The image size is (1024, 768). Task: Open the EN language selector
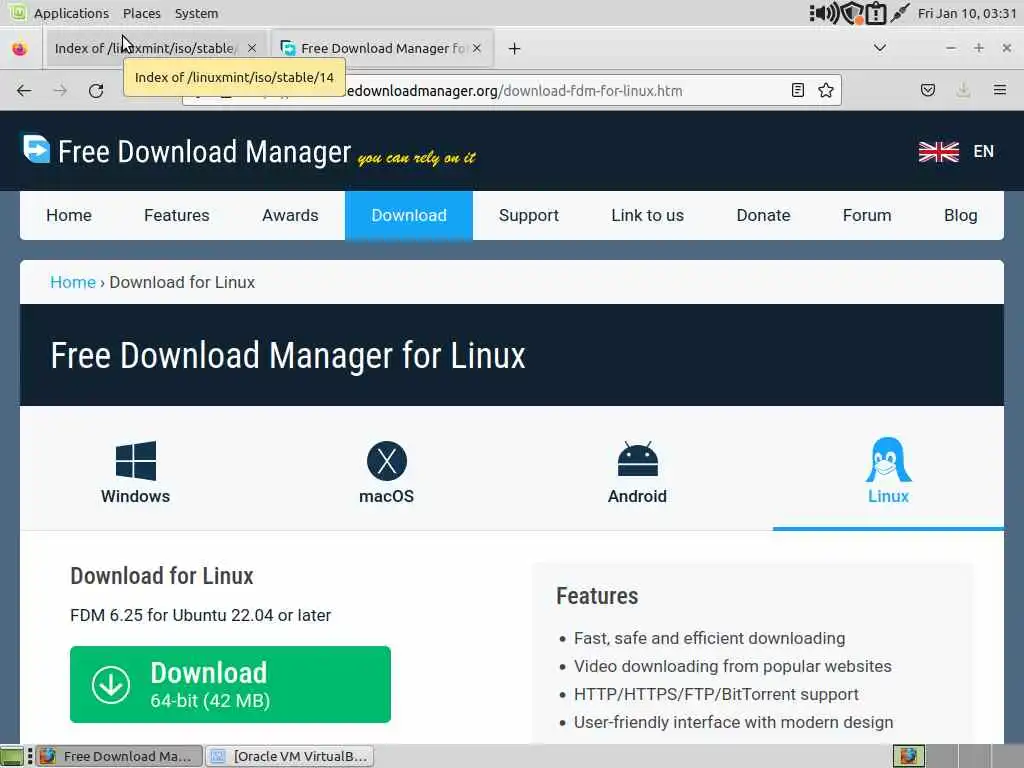984,152
